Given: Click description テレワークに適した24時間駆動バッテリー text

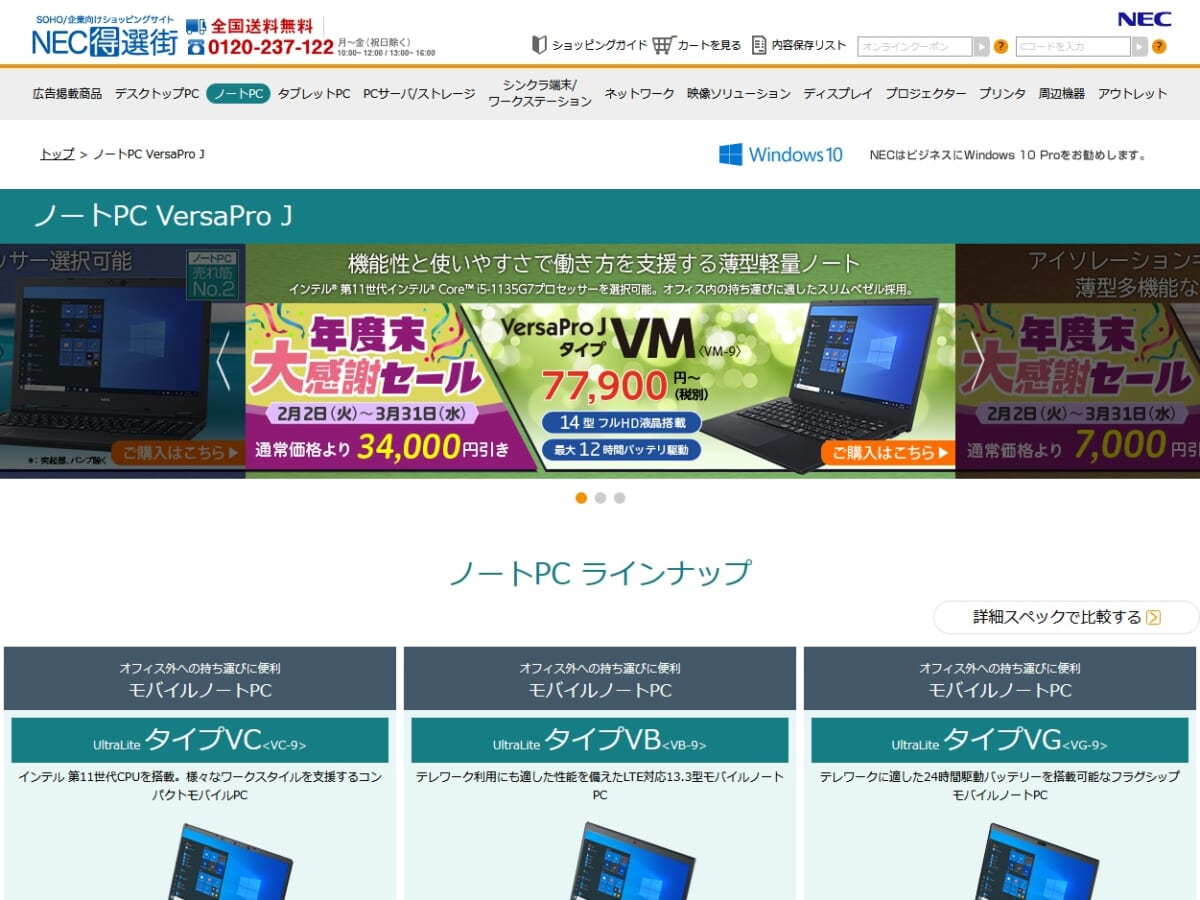Looking at the screenshot, I should tap(1000, 786).
